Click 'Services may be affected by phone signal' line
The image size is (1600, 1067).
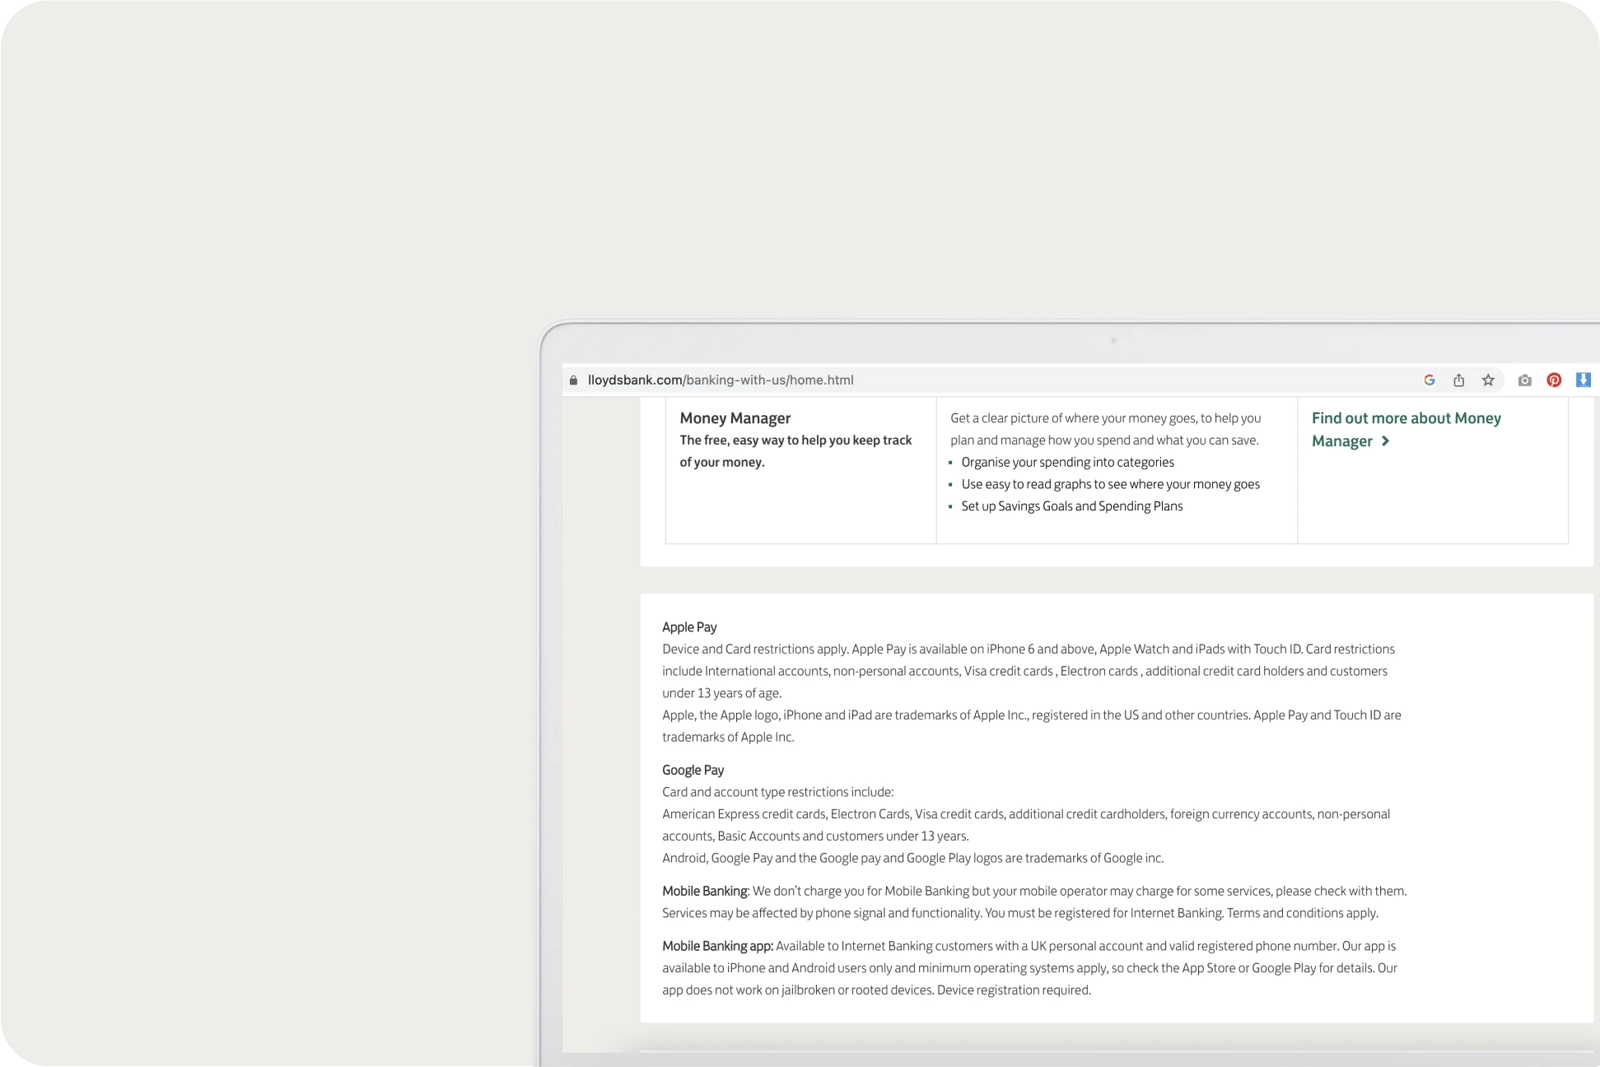tap(1019, 913)
